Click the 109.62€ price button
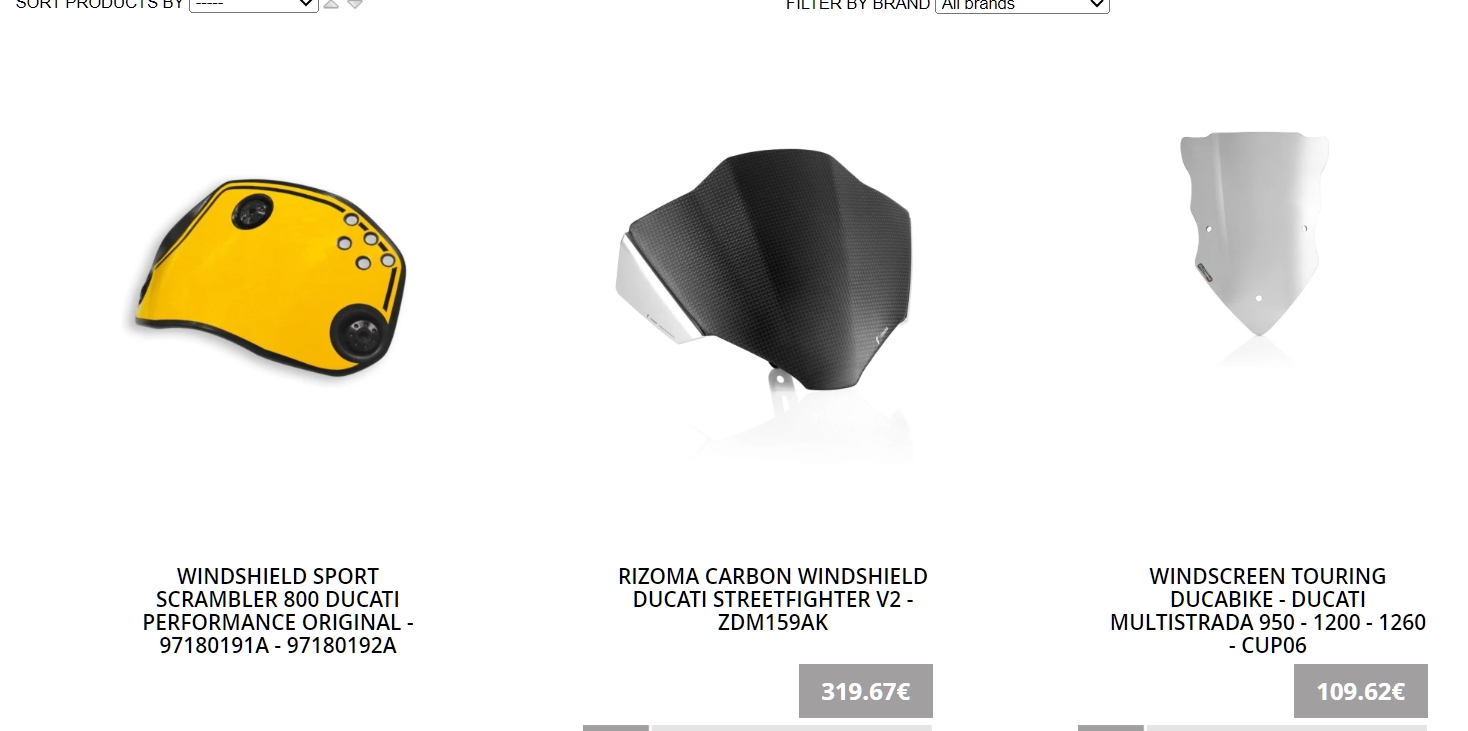 click(1361, 691)
